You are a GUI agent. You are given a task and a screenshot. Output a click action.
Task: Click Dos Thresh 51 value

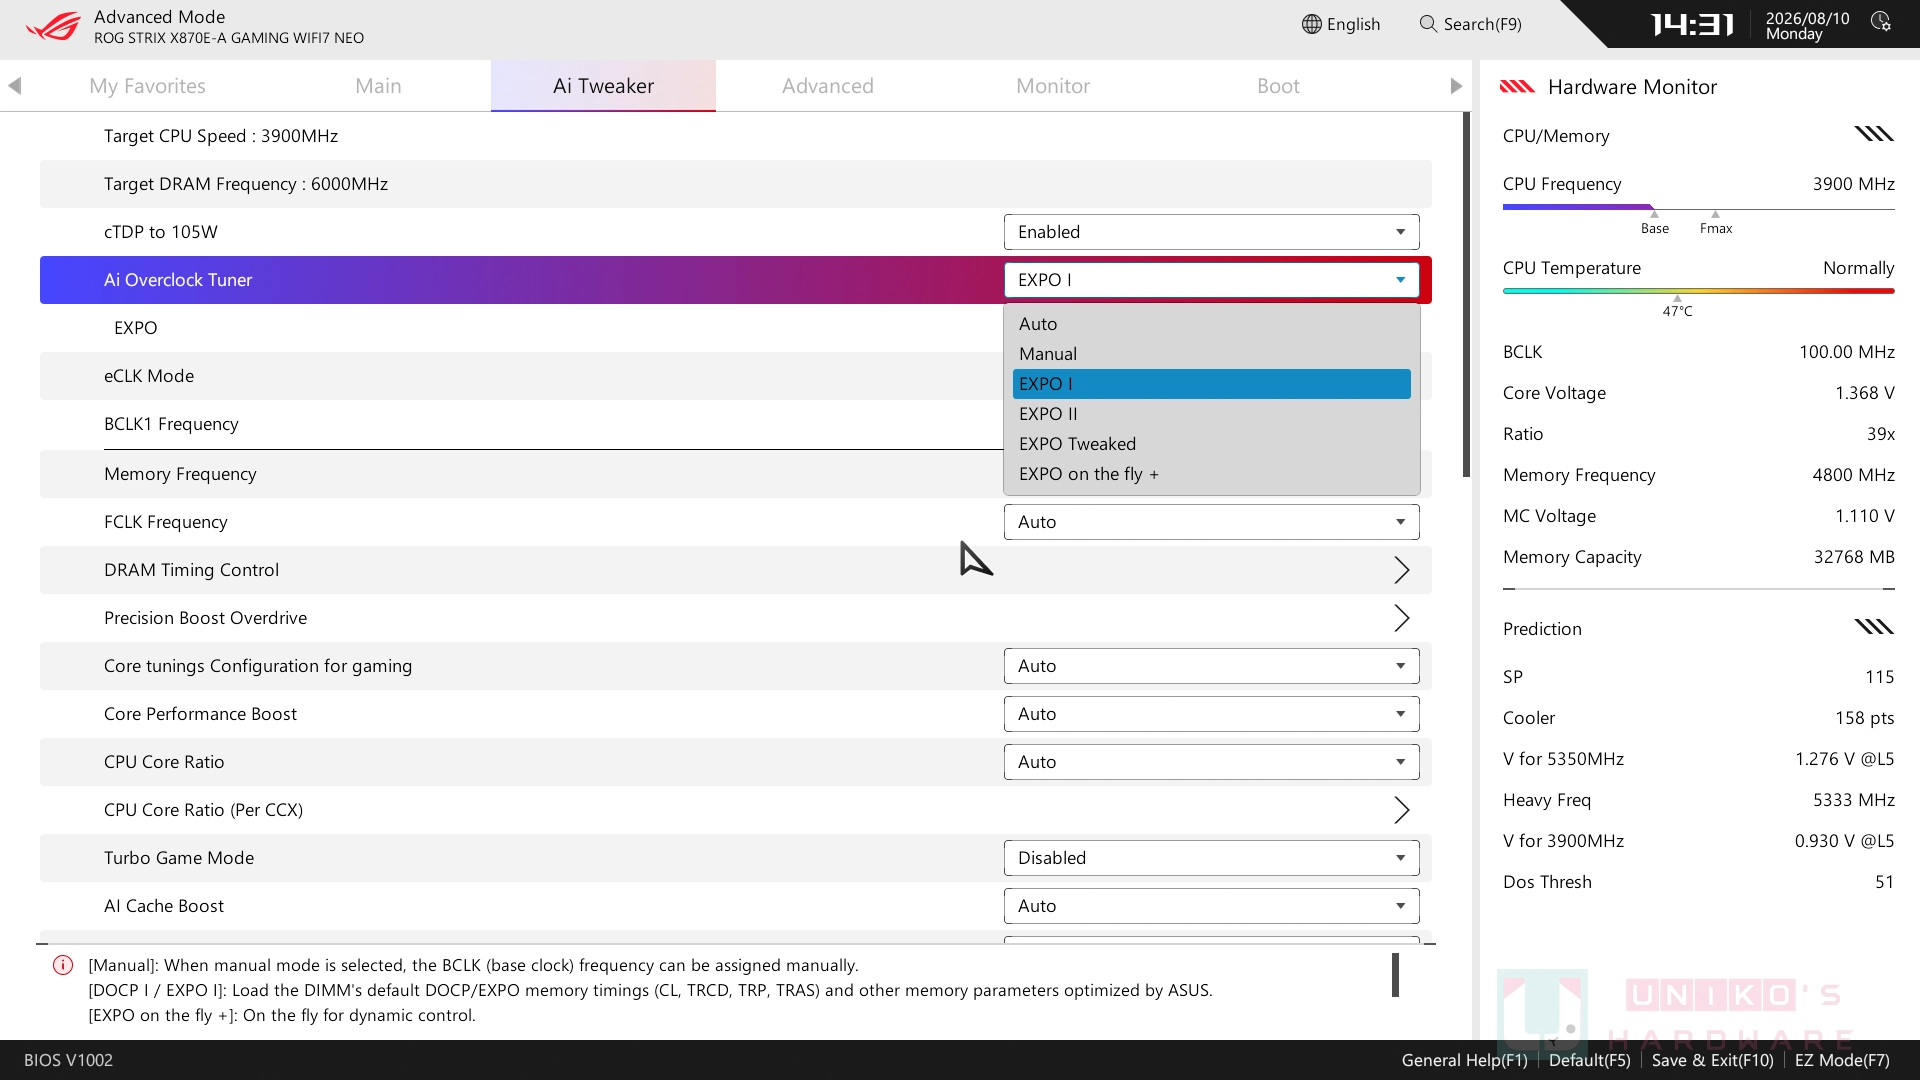point(1884,882)
